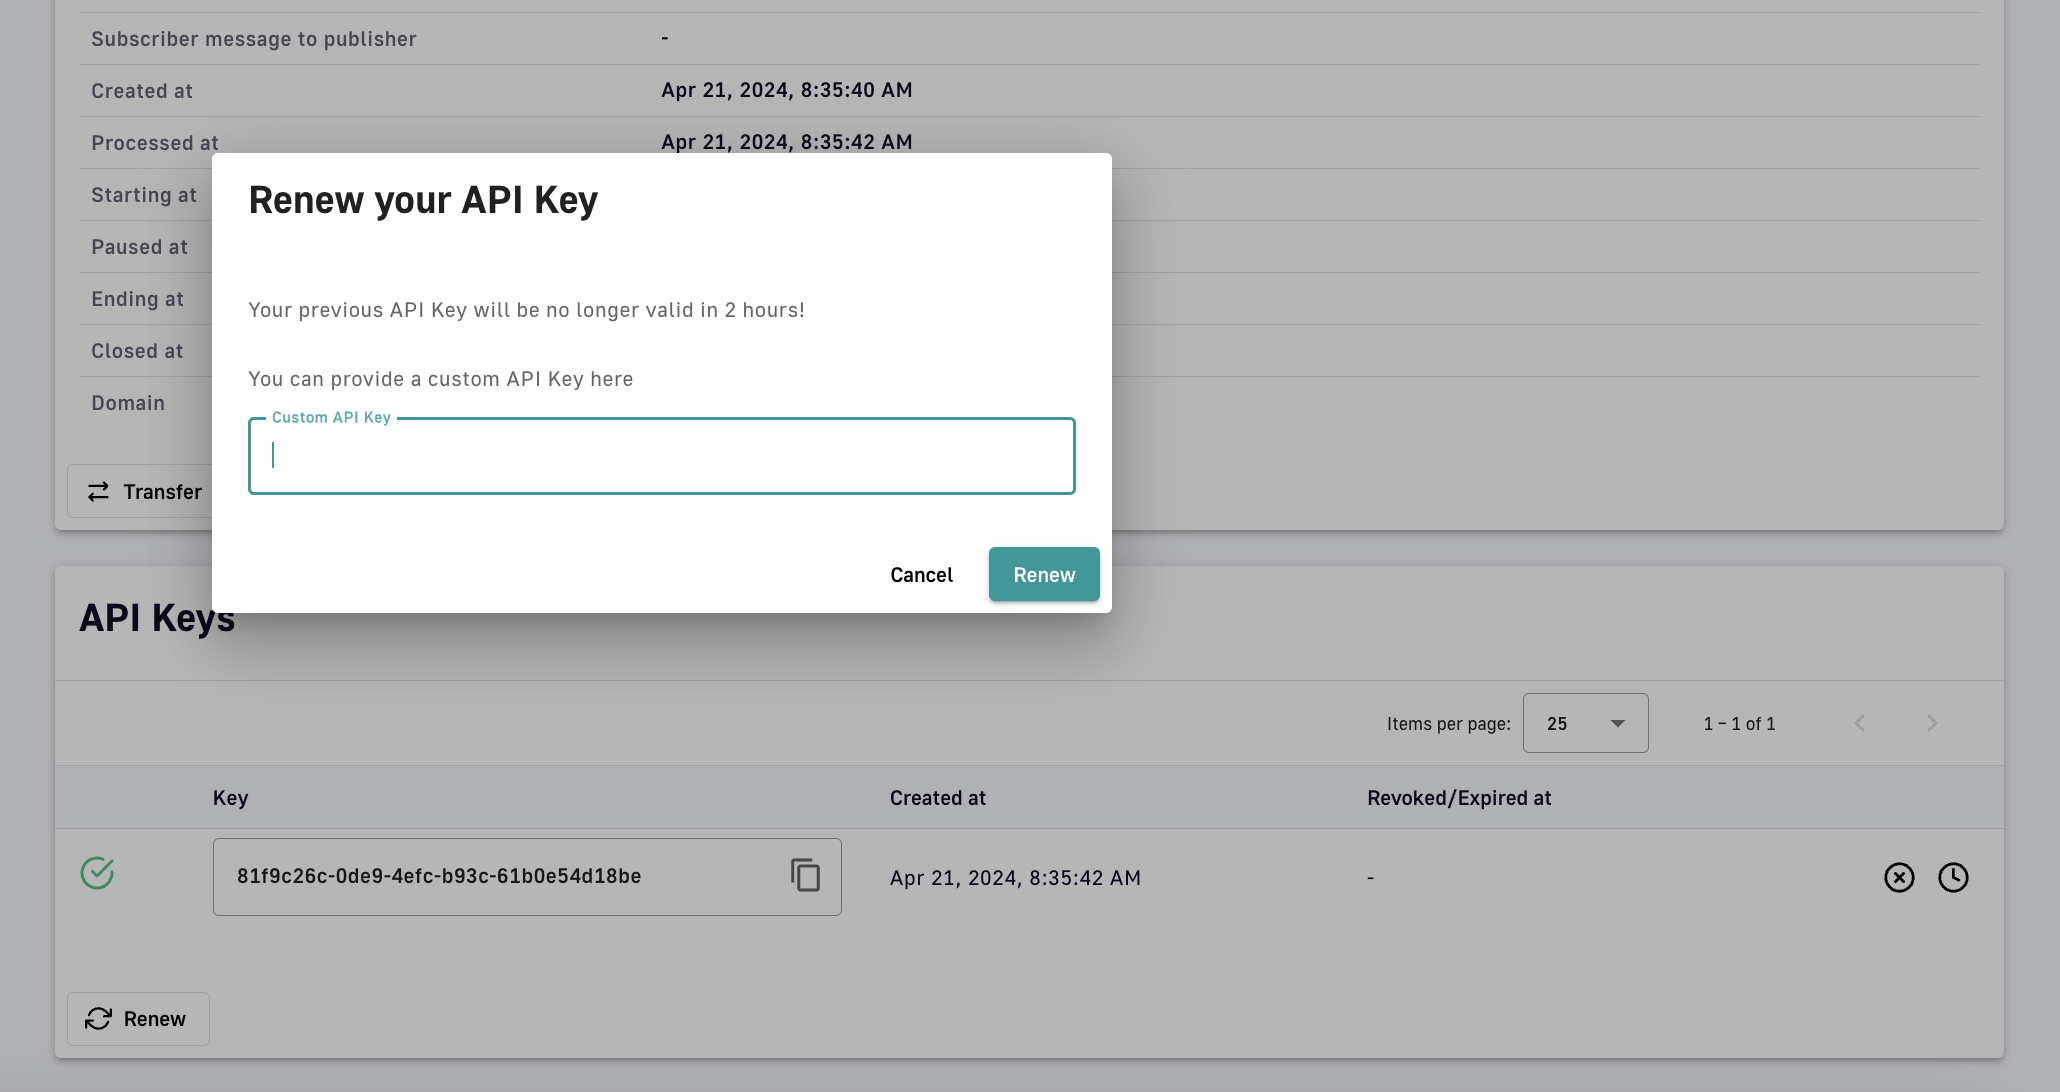Select the API key text field
The height and width of the screenshot is (1092, 2060).
tap(500, 876)
